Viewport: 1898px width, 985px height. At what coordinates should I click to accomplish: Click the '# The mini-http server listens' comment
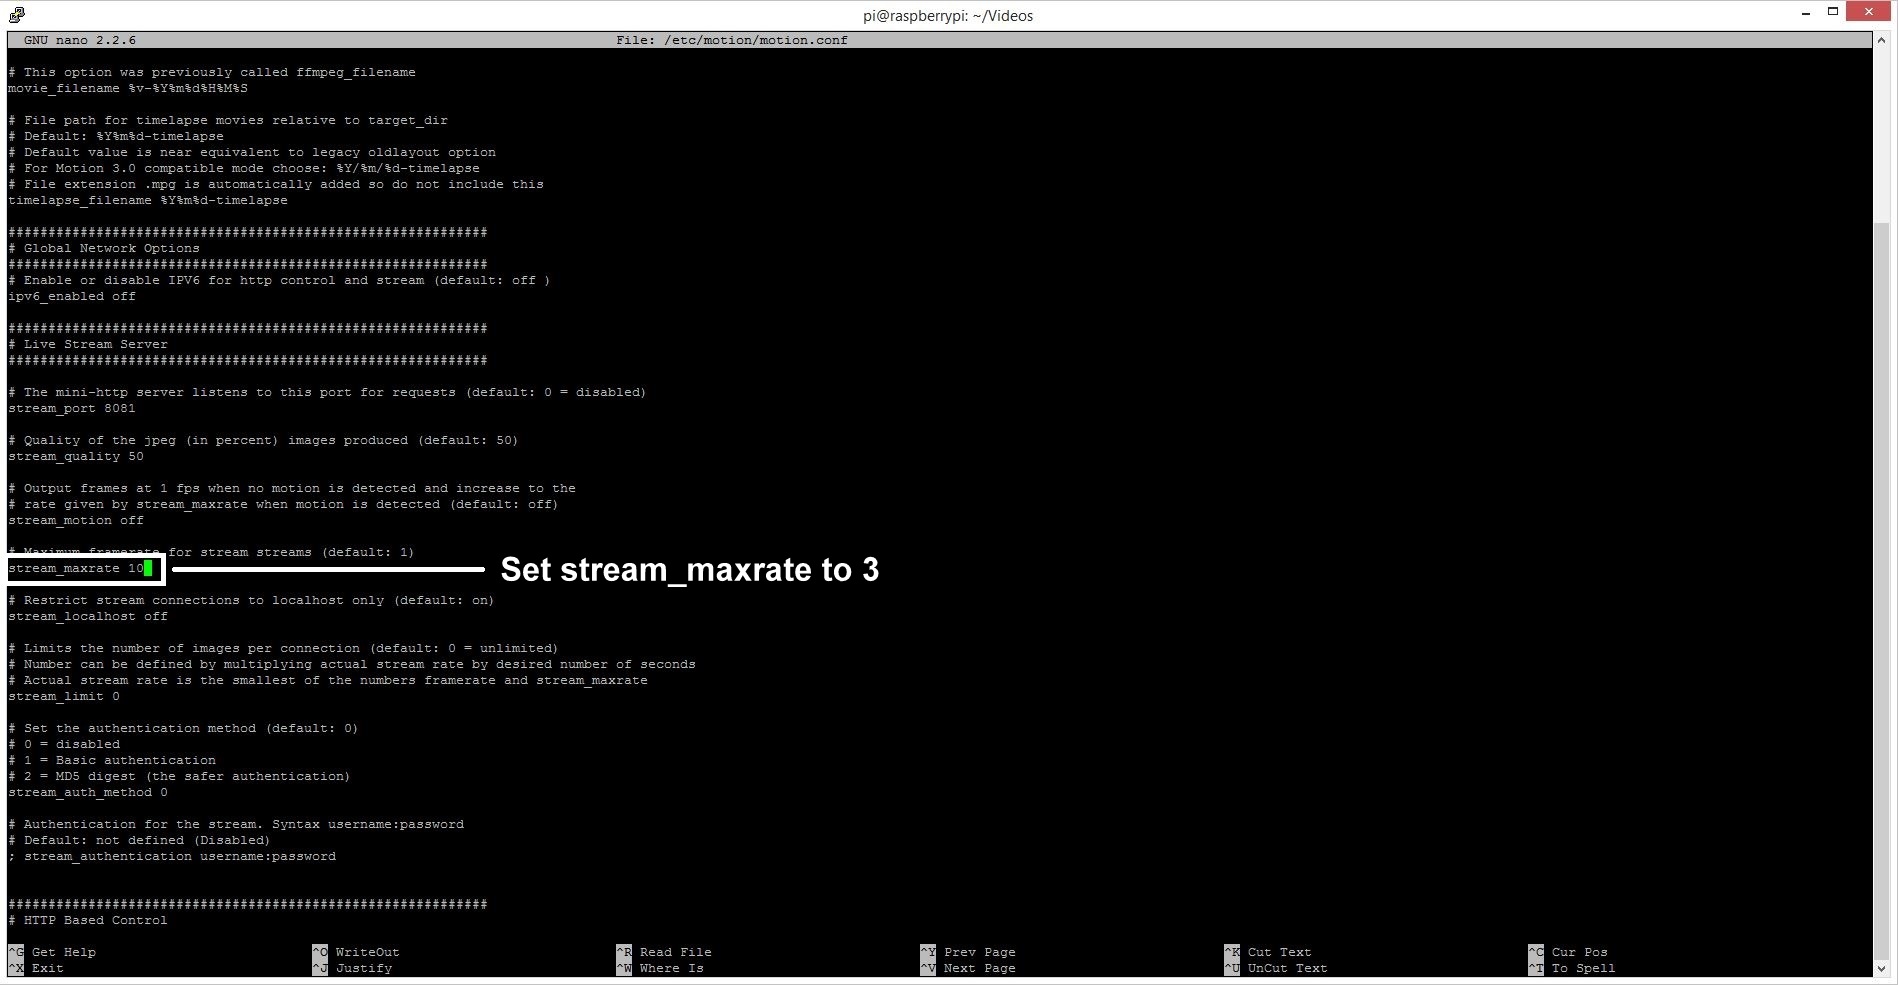click(x=327, y=392)
